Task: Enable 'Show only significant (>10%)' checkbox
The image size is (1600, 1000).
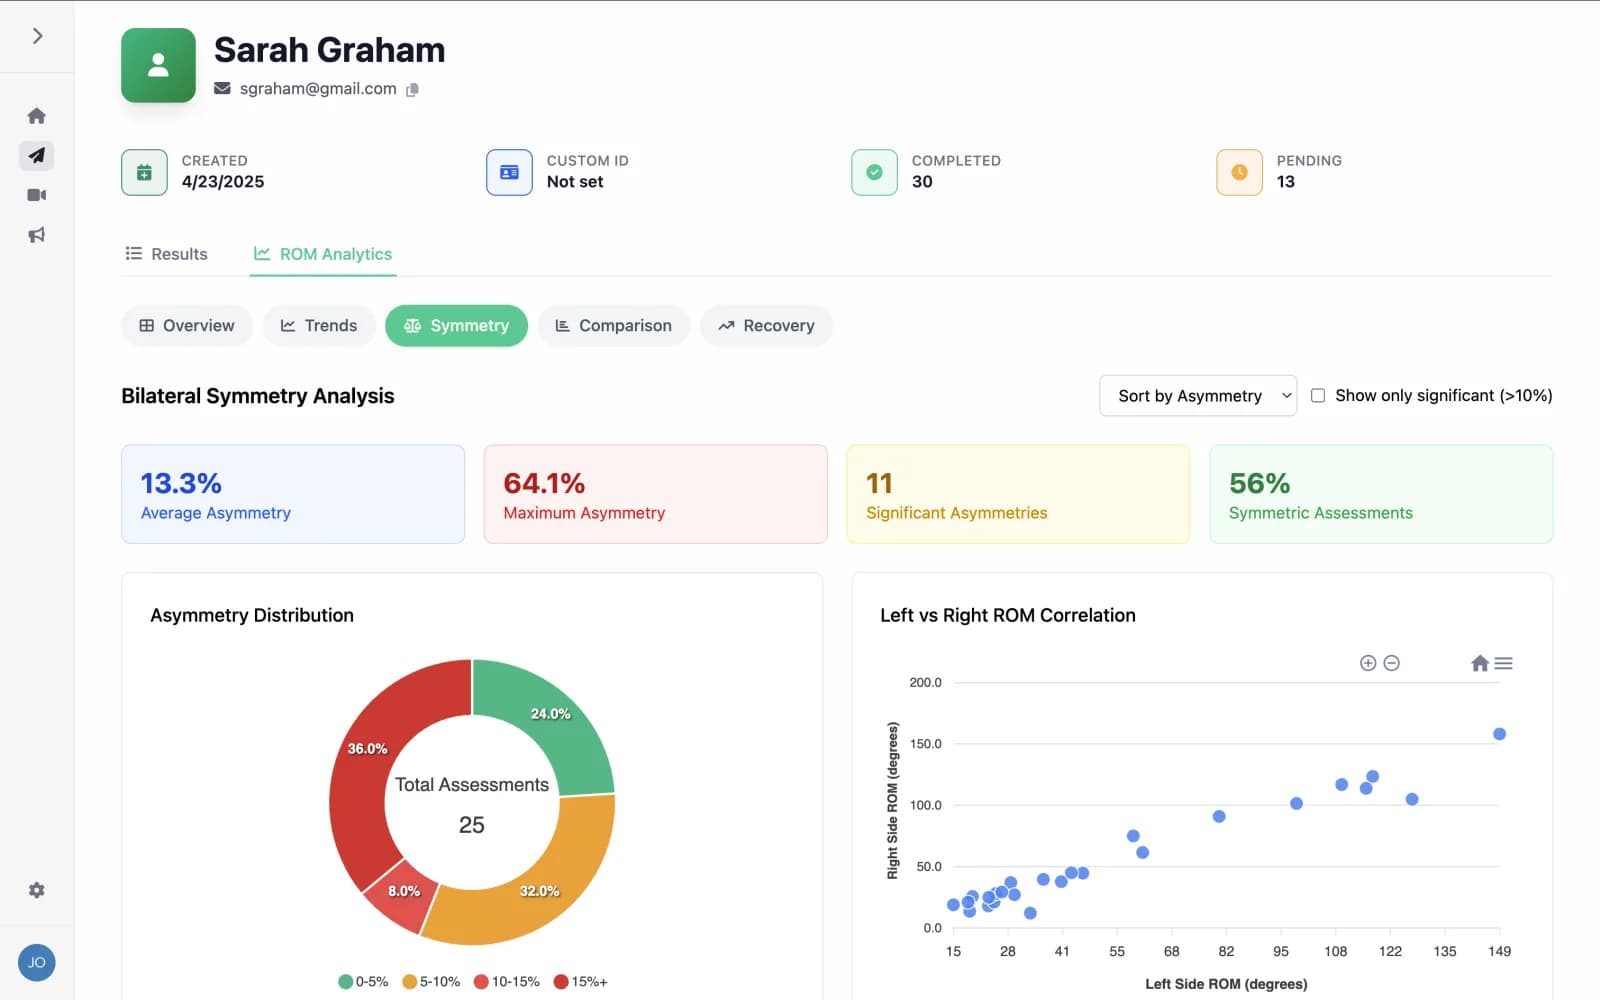Action: click(x=1318, y=395)
